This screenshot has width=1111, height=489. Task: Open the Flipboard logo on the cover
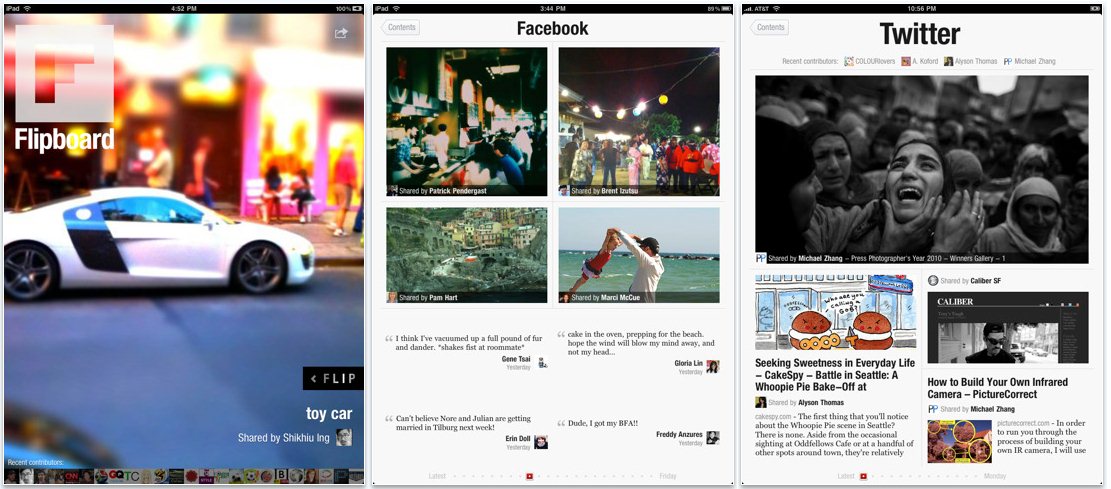[64, 89]
